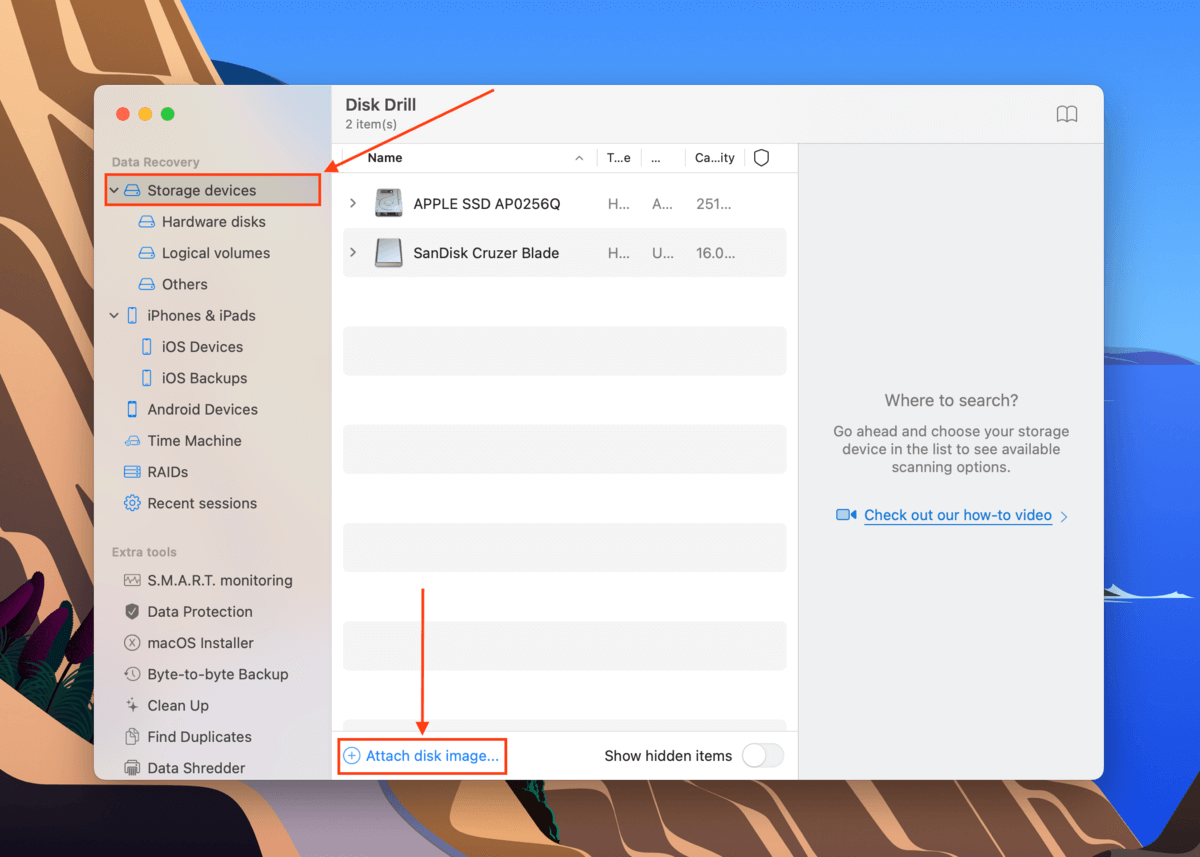Click the iOS Devices phone icon
This screenshot has height=857, width=1200.
pyautogui.click(x=147, y=347)
